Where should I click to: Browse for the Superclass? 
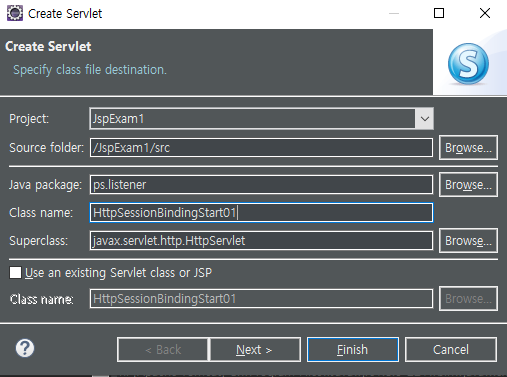tap(468, 241)
